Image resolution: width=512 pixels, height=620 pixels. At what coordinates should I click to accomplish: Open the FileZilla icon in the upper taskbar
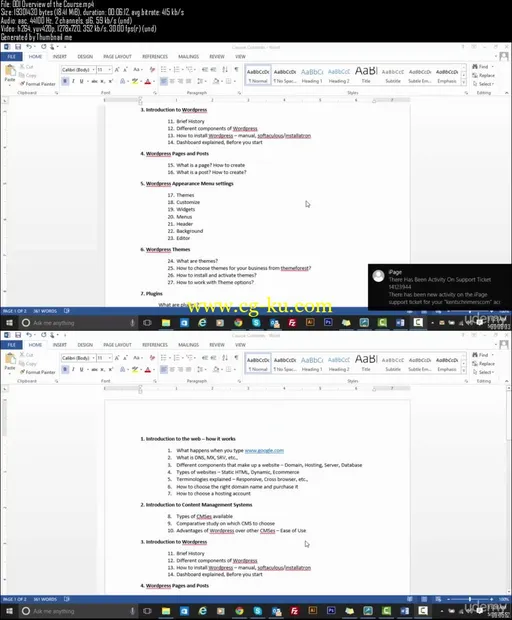tap(292, 323)
